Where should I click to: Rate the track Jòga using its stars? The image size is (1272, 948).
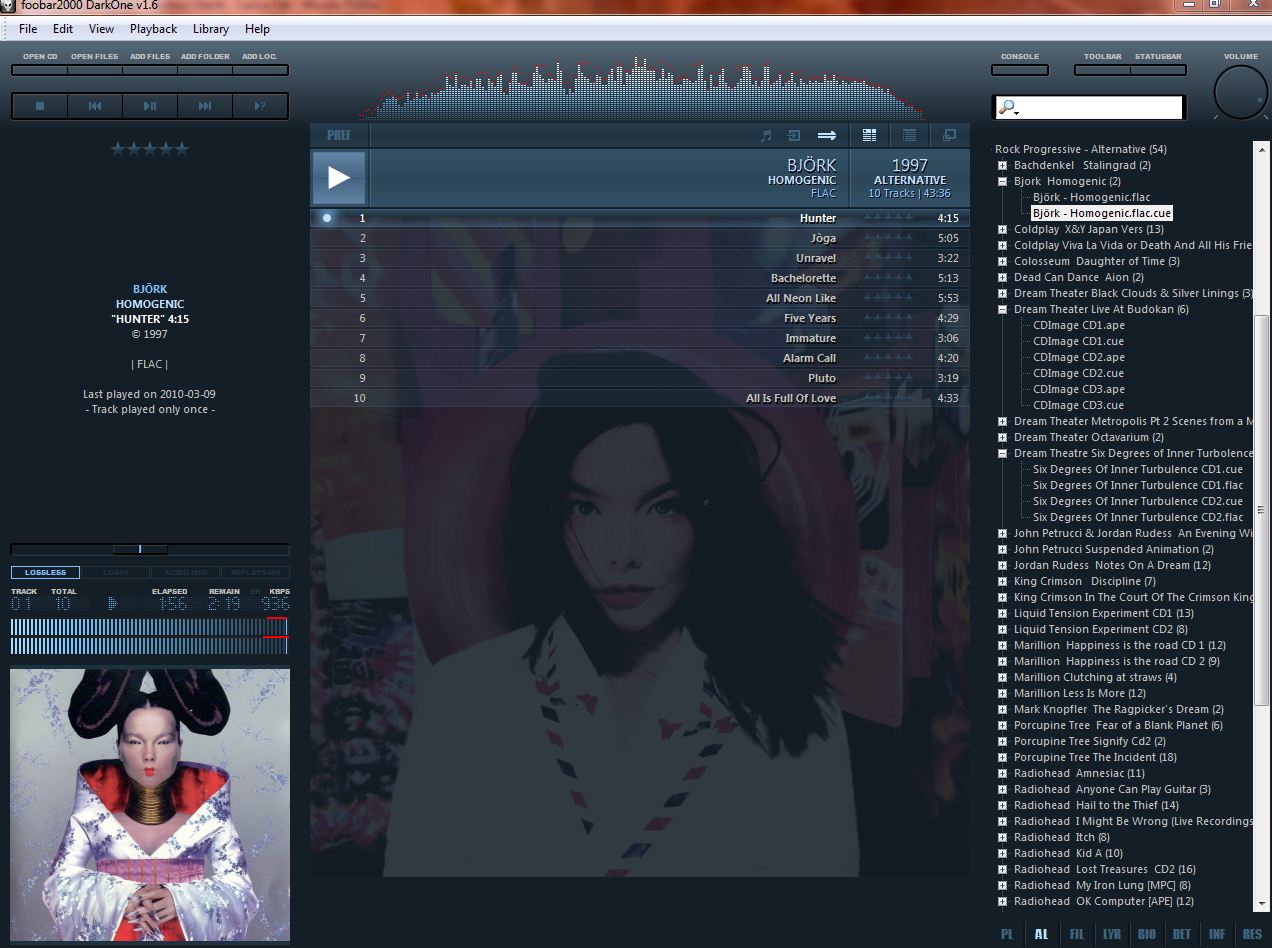pyautogui.click(x=888, y=238)
